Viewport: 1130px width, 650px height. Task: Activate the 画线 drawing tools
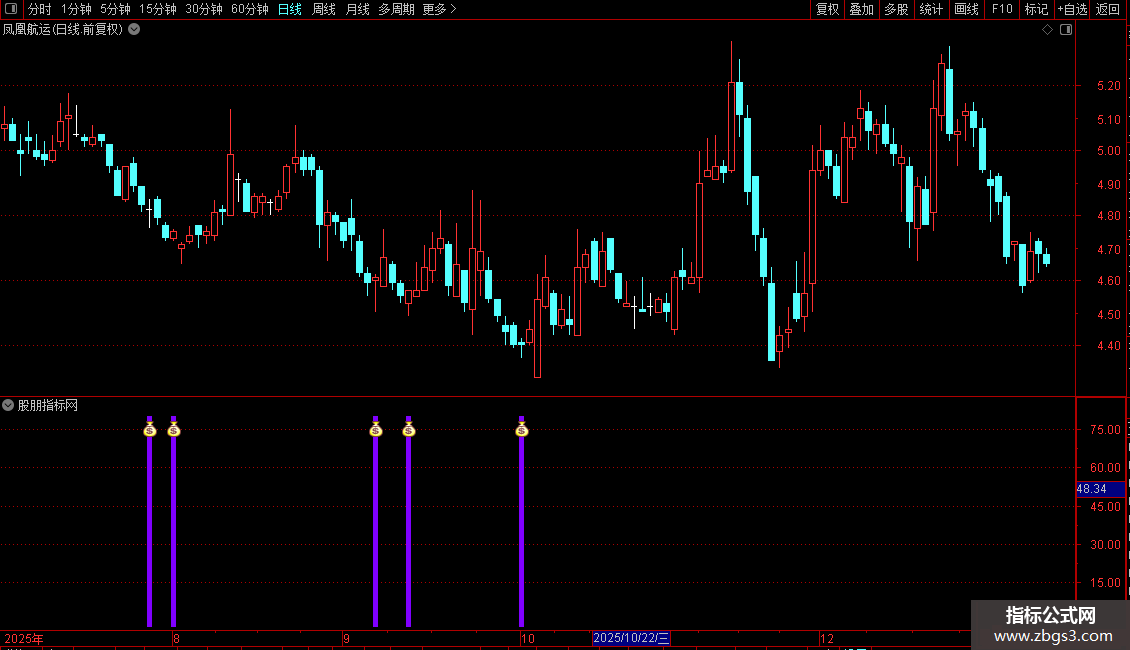tap(966, 9)
